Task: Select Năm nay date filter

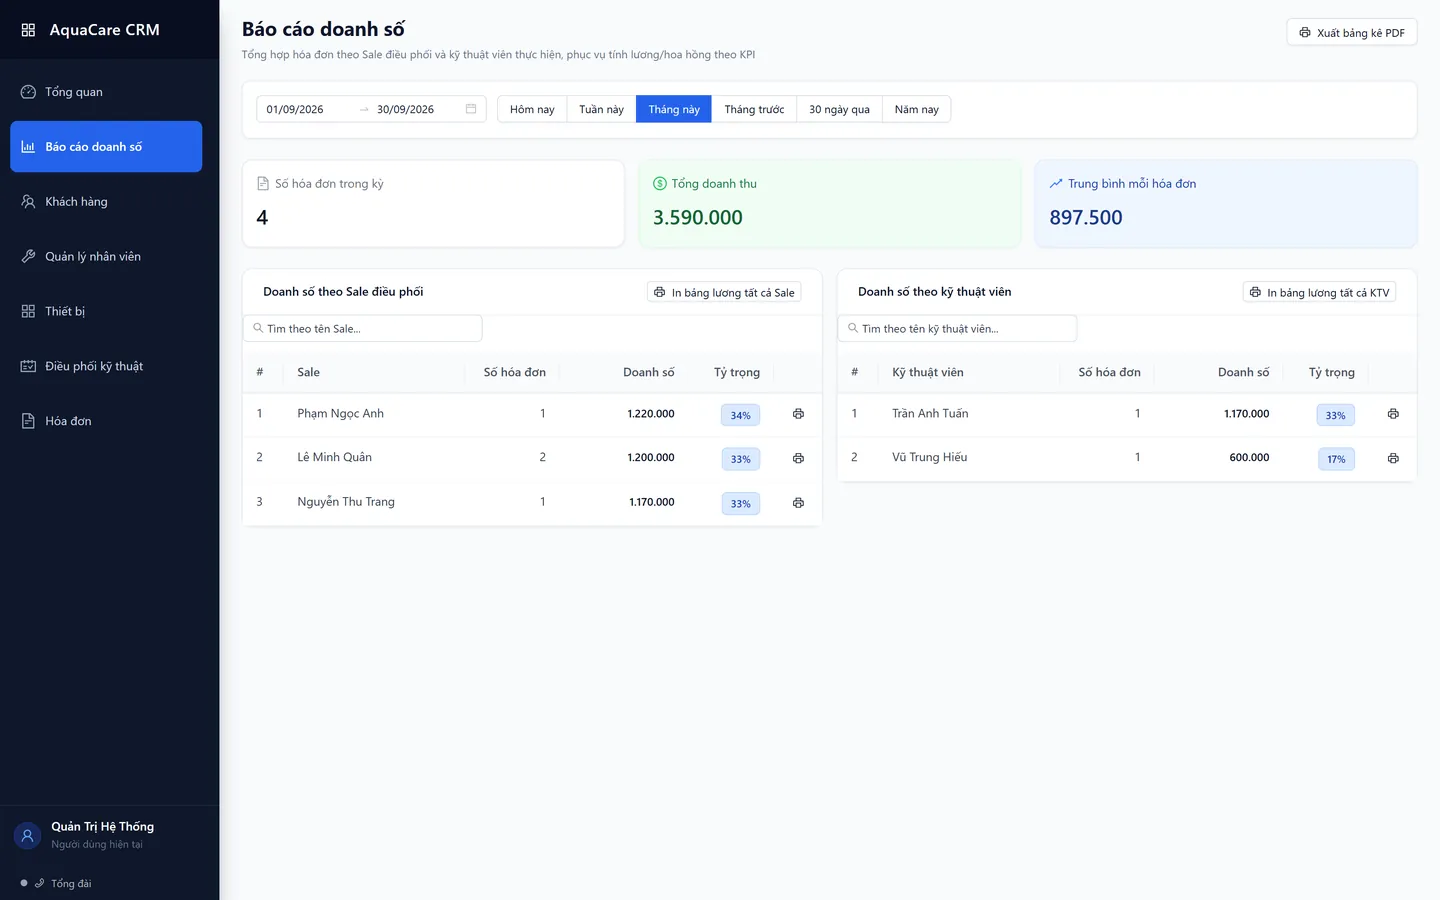Action: (x=916, y=110)
